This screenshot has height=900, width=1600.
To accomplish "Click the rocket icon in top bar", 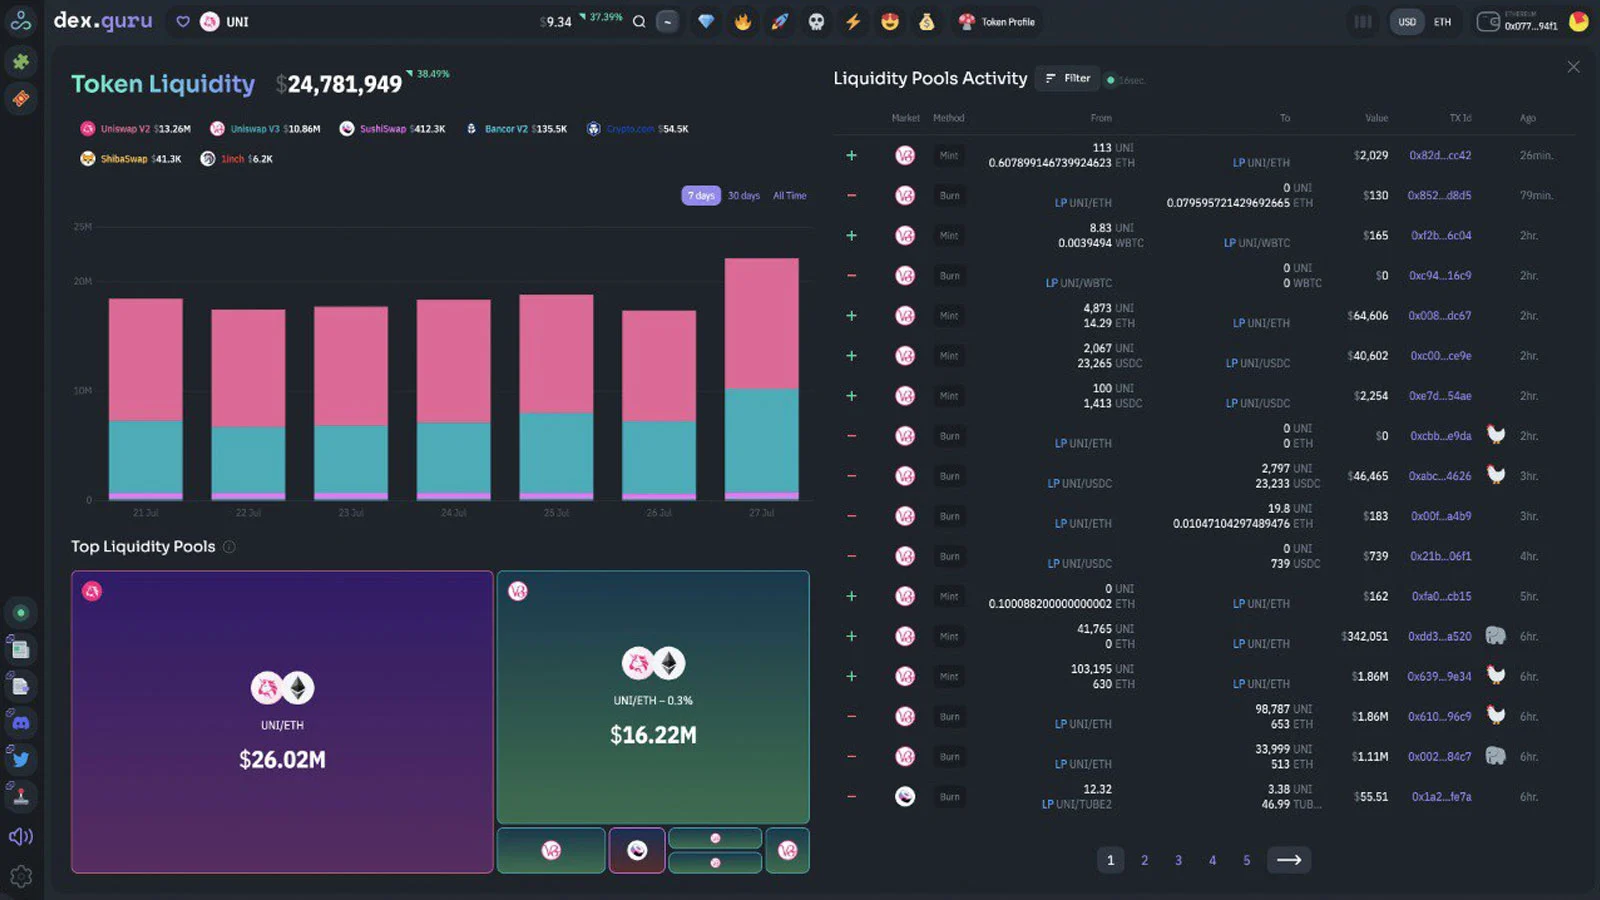I will 780,21.
